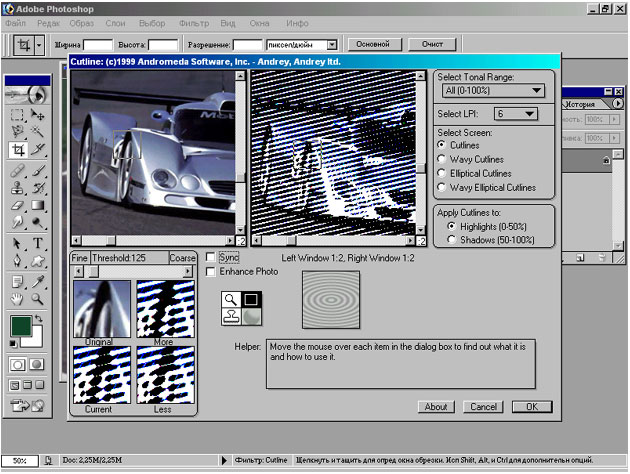630x474 pixels.
Task: Enable the Enhance Photo checkbox
Action: [x=211, y=272]
